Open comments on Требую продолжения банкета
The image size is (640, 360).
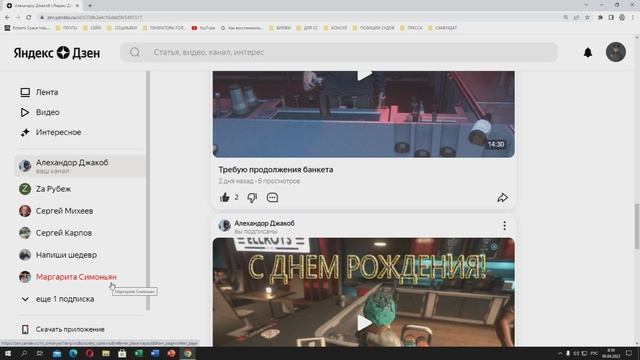click(272, 198)
